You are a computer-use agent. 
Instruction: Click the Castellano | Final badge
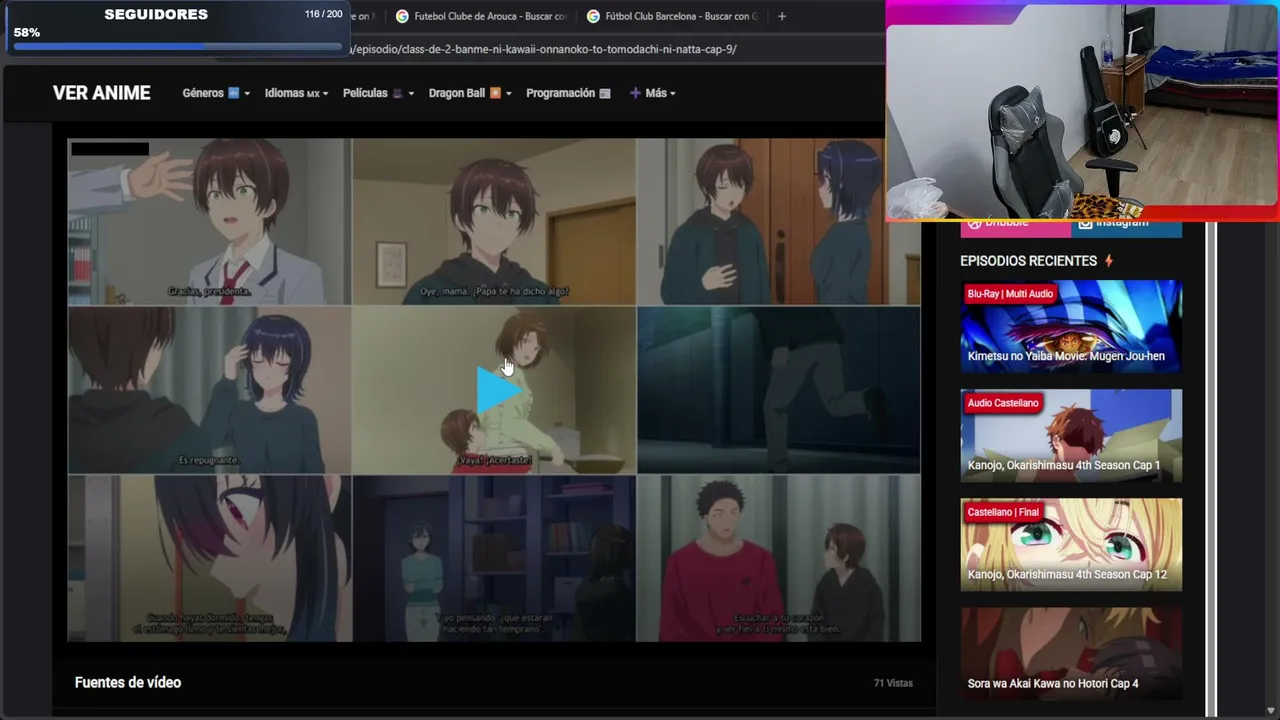tap(1003, 512)
